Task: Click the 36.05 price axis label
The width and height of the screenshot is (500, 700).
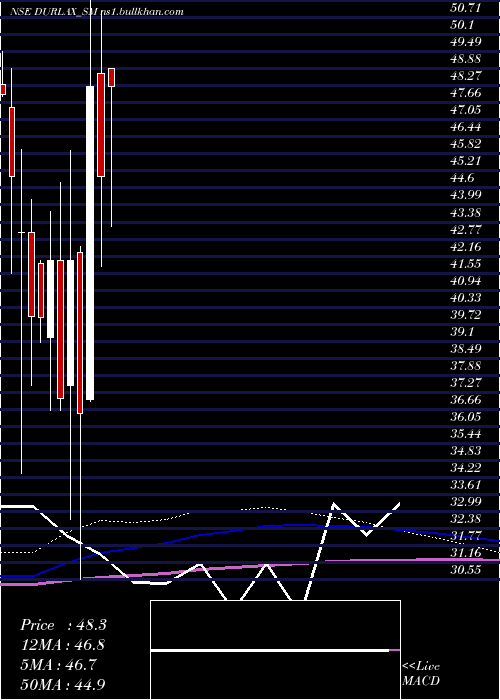Action: tap(466, 417)
